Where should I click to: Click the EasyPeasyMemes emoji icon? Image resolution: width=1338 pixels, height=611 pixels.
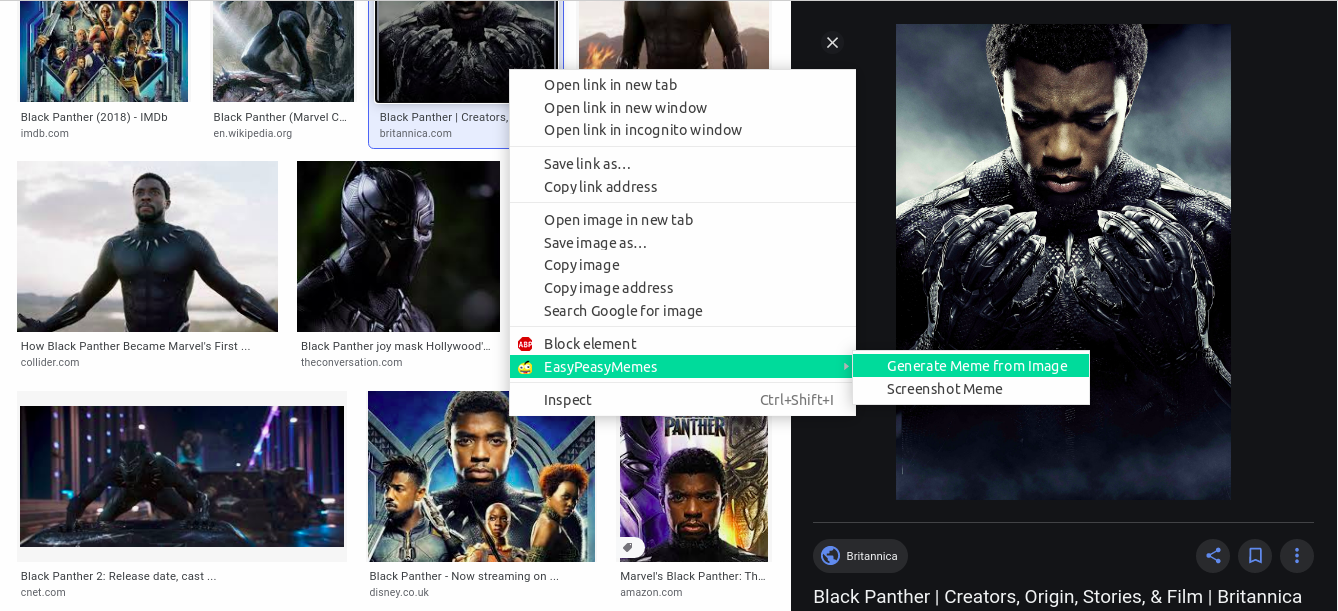pyautogui.click(x=525, y=367)
